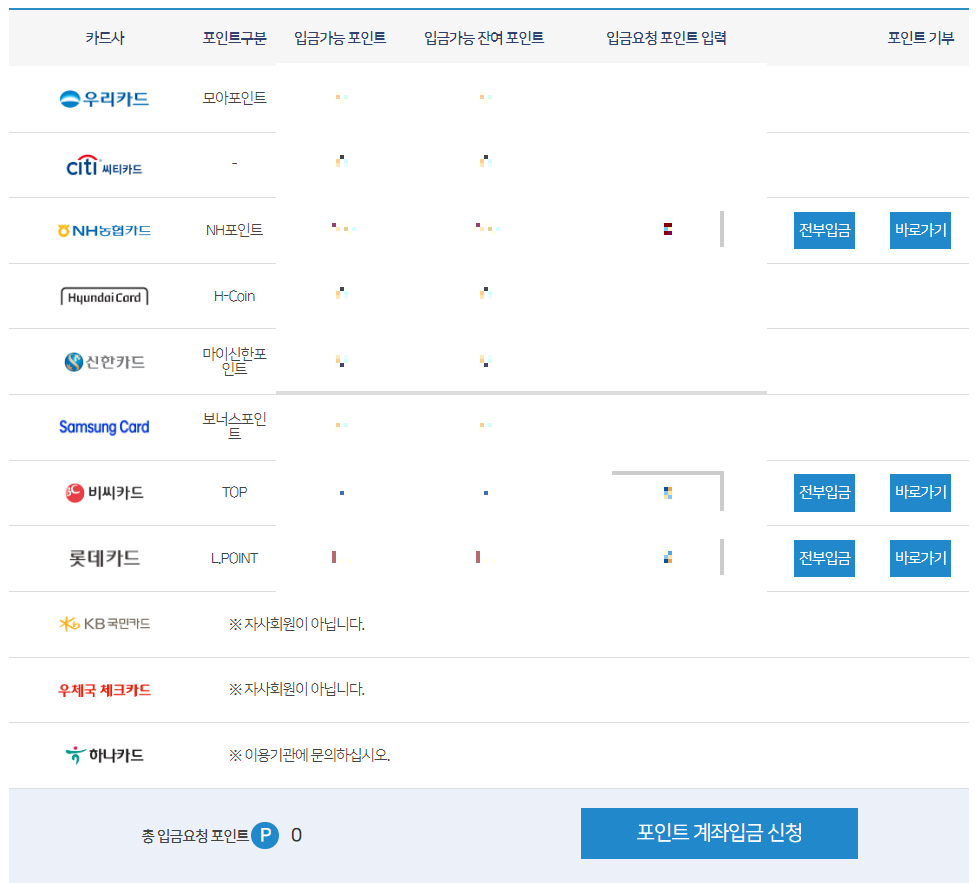Click the 하나카드 logo
The height and width of the screenshot is (883, 978).
pos(104,755)
